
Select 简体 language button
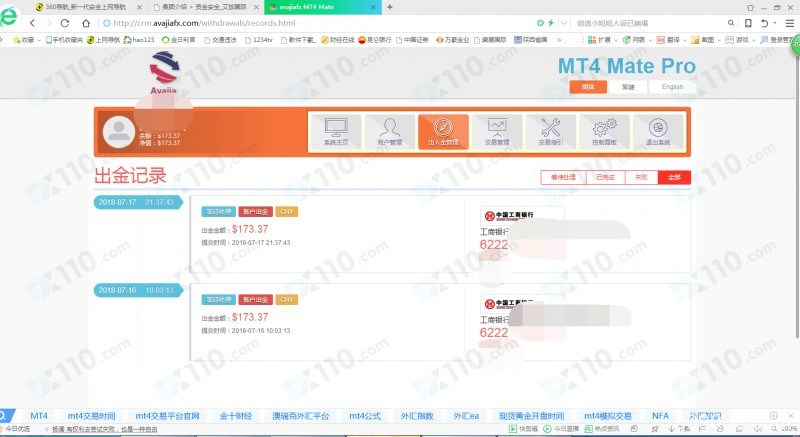click(588, 87)
